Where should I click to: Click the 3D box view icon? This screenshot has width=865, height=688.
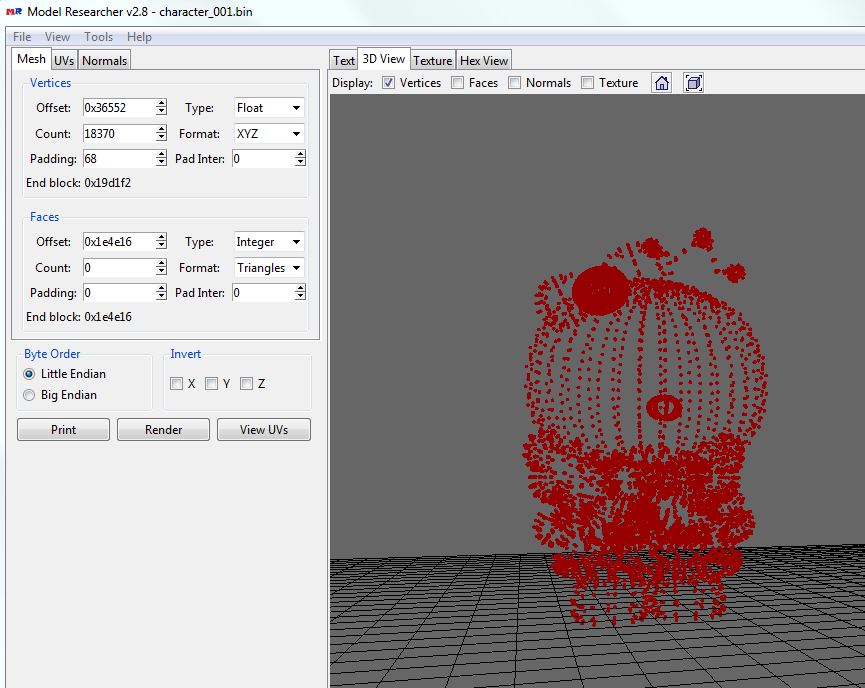click(693, 83)
